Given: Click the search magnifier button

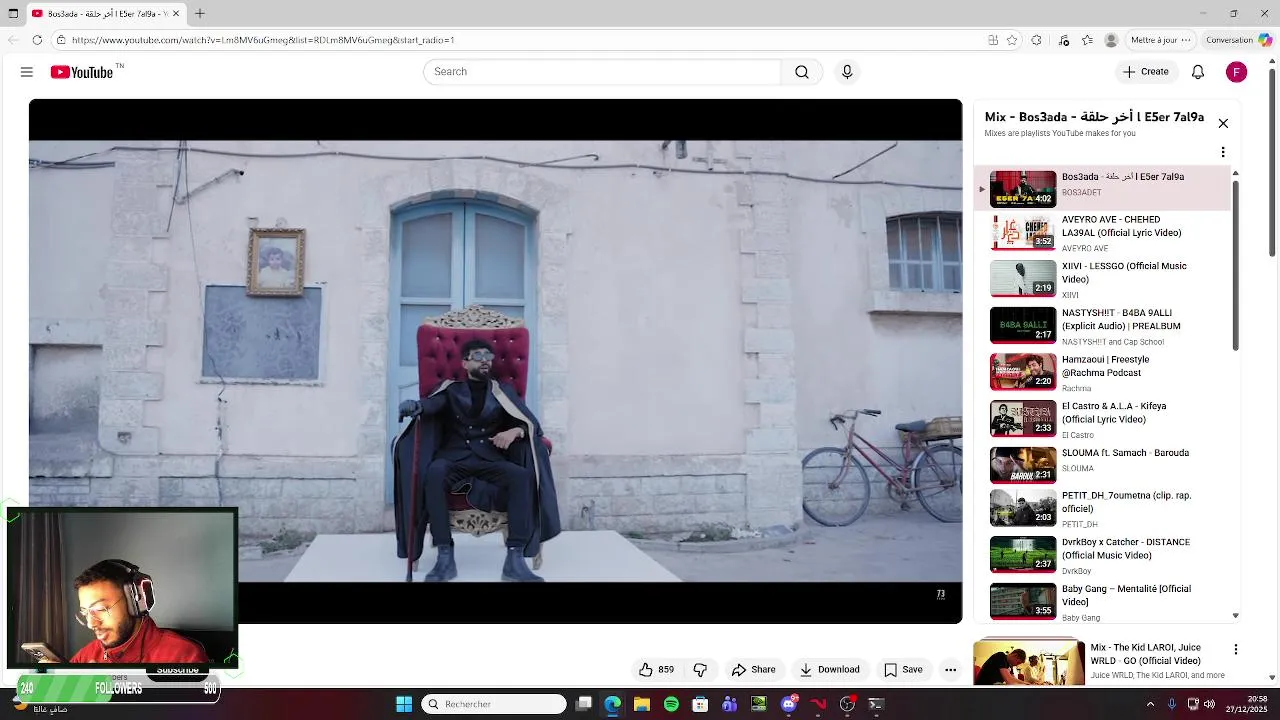Looking at the screenshot, I should [802, 72].
